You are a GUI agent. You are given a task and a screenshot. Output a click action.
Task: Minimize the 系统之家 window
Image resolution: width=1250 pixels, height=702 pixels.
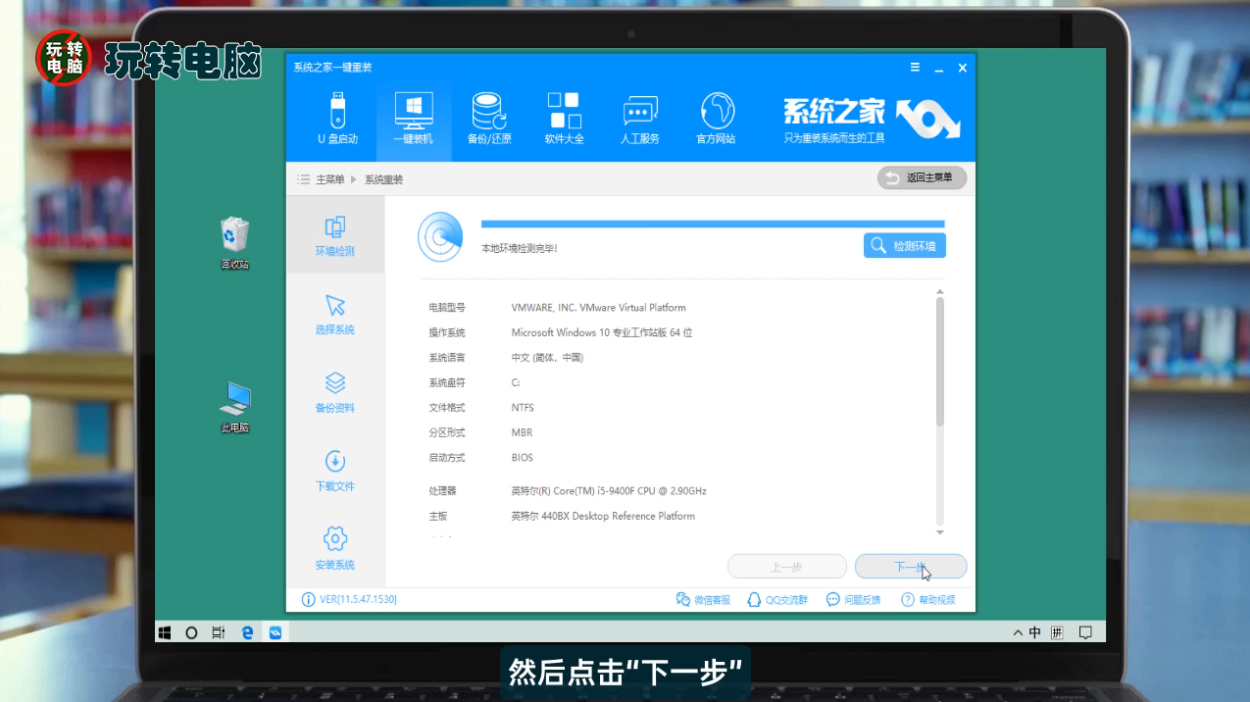tap(939, 68)
